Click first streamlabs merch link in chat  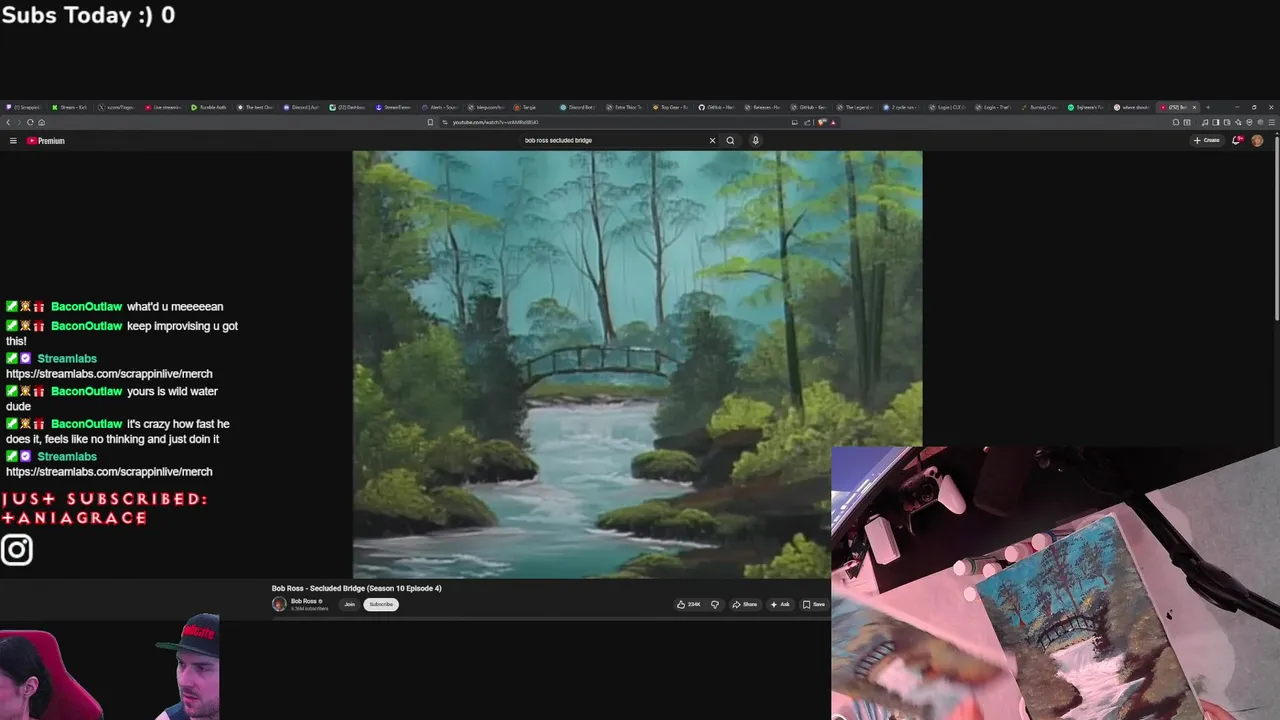tap(109, 374)
